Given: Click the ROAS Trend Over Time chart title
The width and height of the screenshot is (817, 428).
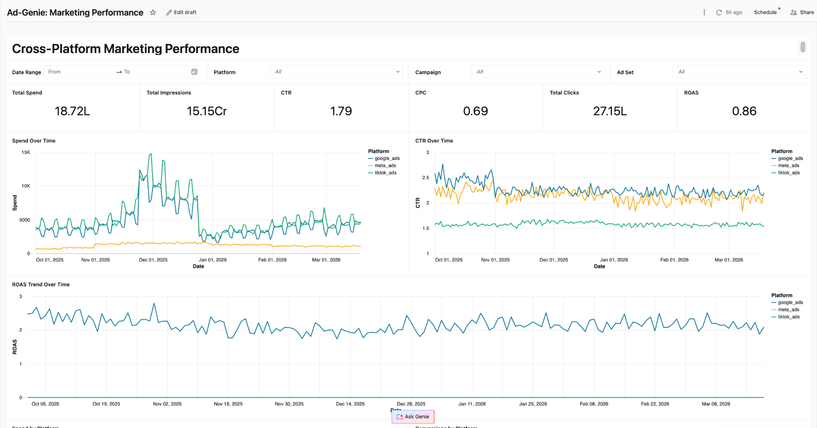Looking at the screenshot, I should click(41, 285).
